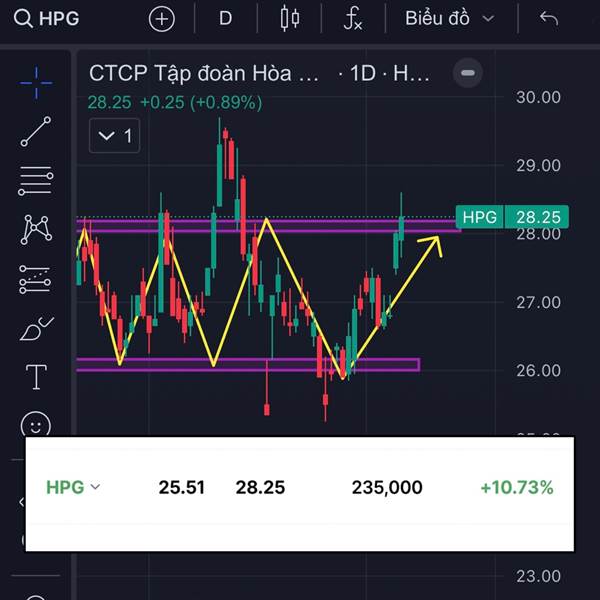The width and height of the screenshot is (600, 600).
Task: Click the 23.00 price axis label
Action: tap(538, 576)
